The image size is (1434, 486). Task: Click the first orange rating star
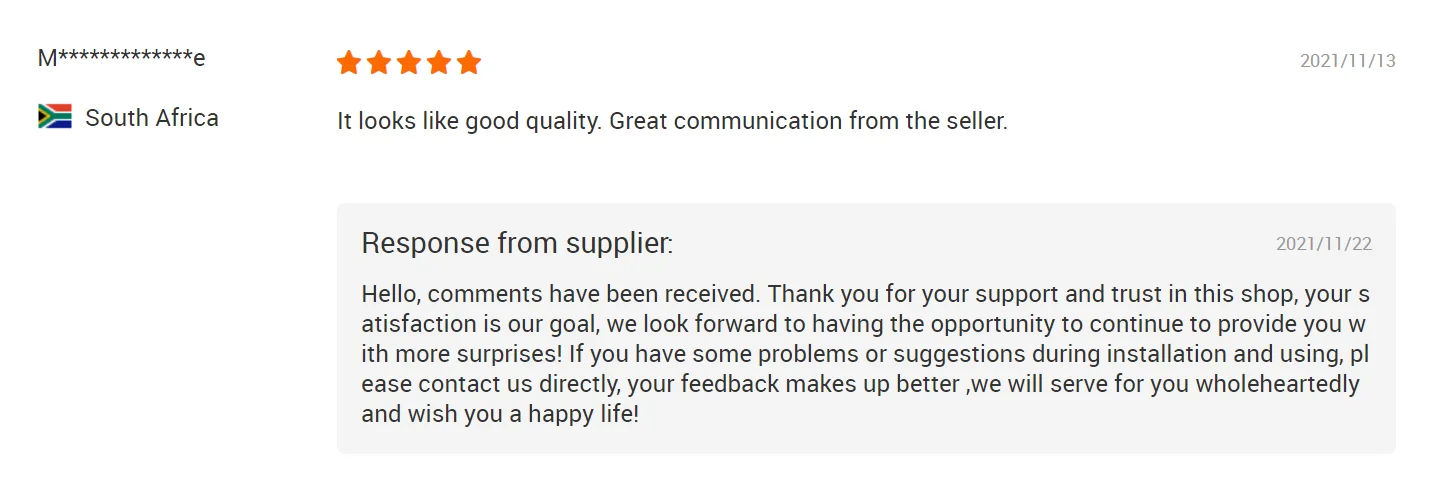(348, 63)
